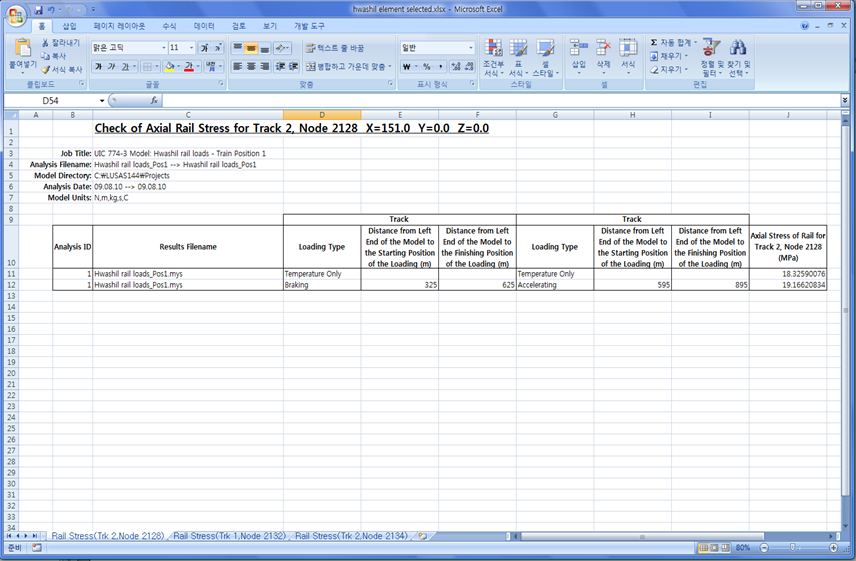
Task: Click the Save icon in quick access toolbar
Action: 37,9
